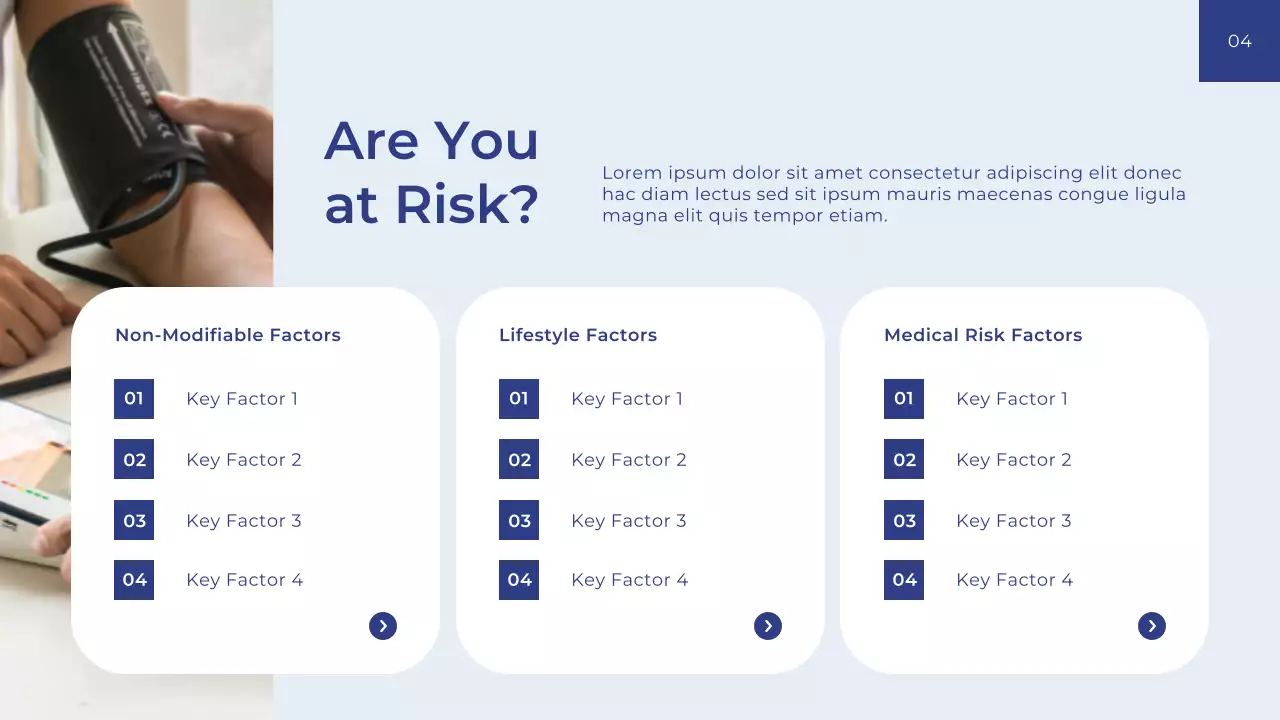Image resolution: width=1280 pixels, height=720 pixels.
Task: Click the arrow icon in Non-Modifiable Factors card
Action: click(x=383, y=626)
